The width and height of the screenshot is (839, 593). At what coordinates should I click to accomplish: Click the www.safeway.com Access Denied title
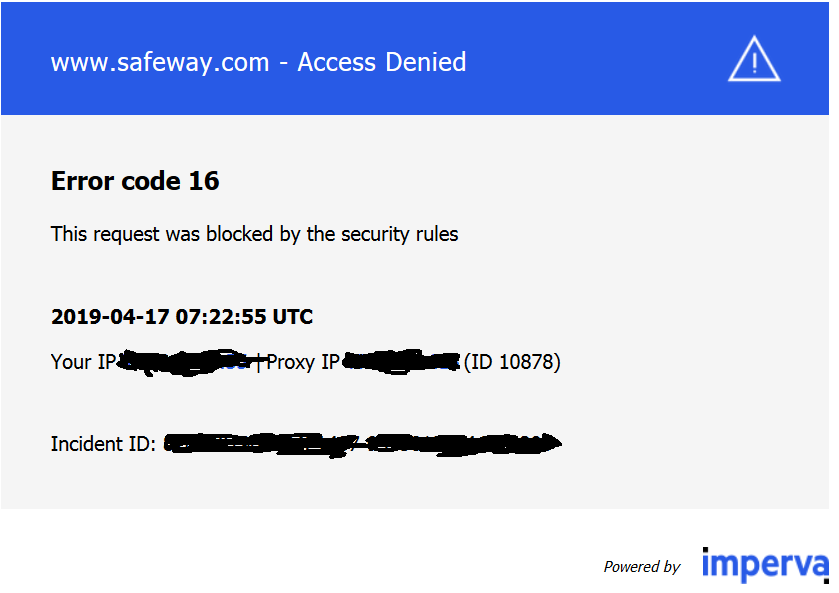(x=258, y=62)
